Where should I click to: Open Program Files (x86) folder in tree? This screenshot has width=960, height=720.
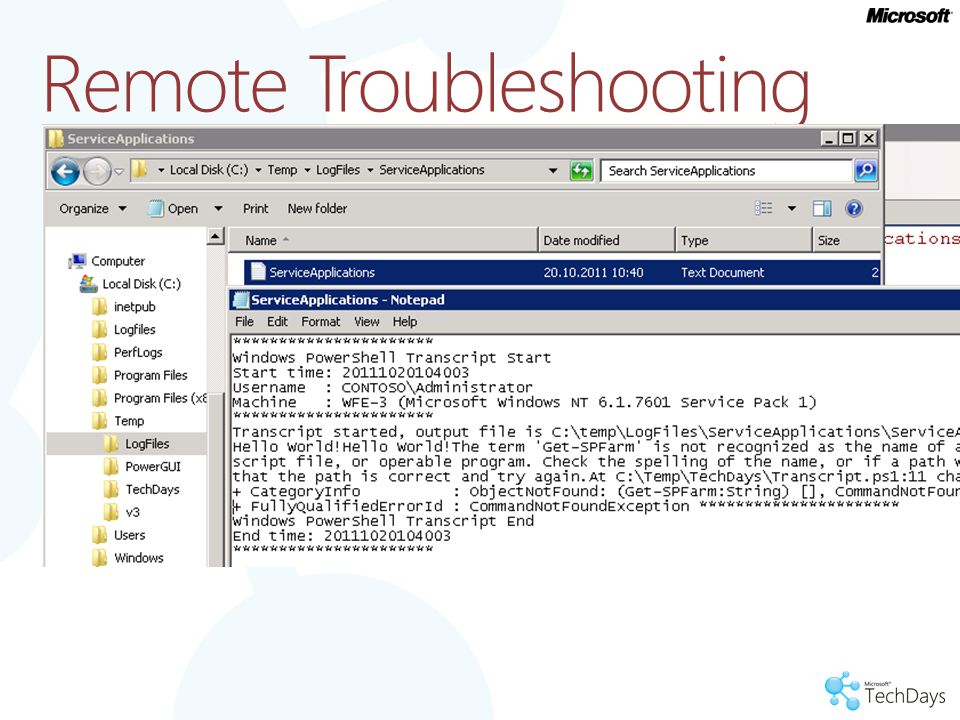(149, 398)
